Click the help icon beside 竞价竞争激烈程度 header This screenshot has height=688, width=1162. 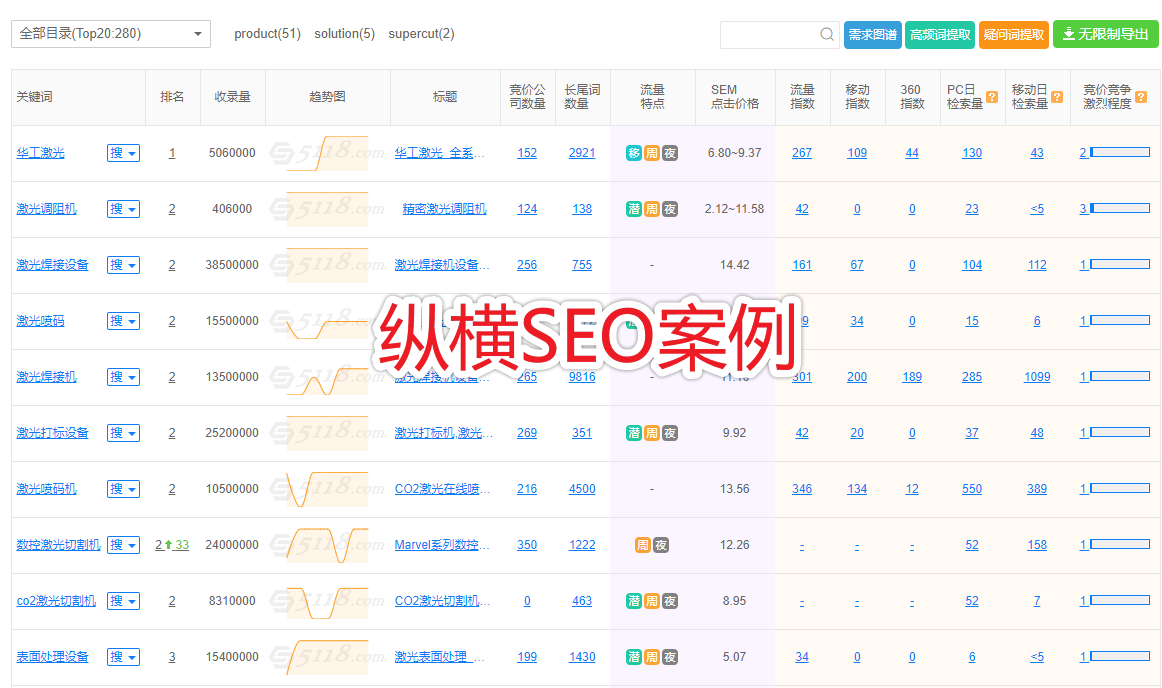(x=1142, y=99)
